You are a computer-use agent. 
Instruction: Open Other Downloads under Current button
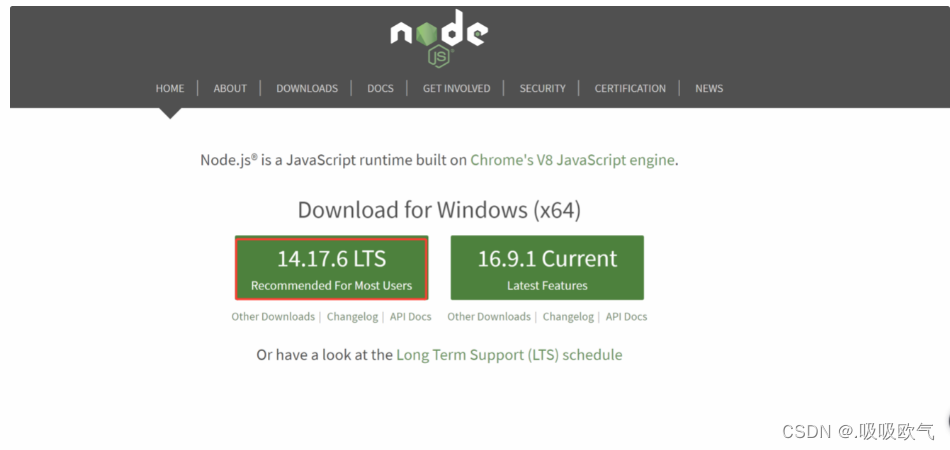pyautogui.click(x=488, y=317)
